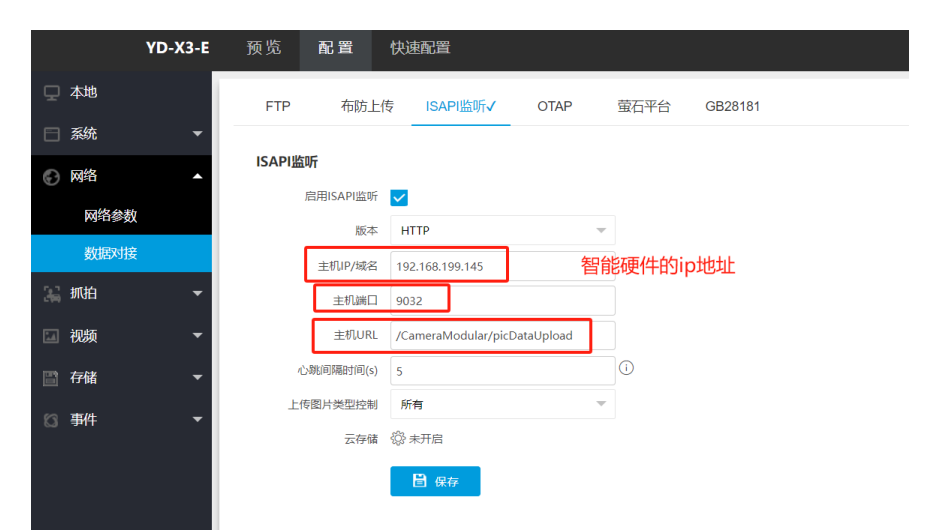
Task: Switch to the GB28181 tab
Action: pos(732,106)
